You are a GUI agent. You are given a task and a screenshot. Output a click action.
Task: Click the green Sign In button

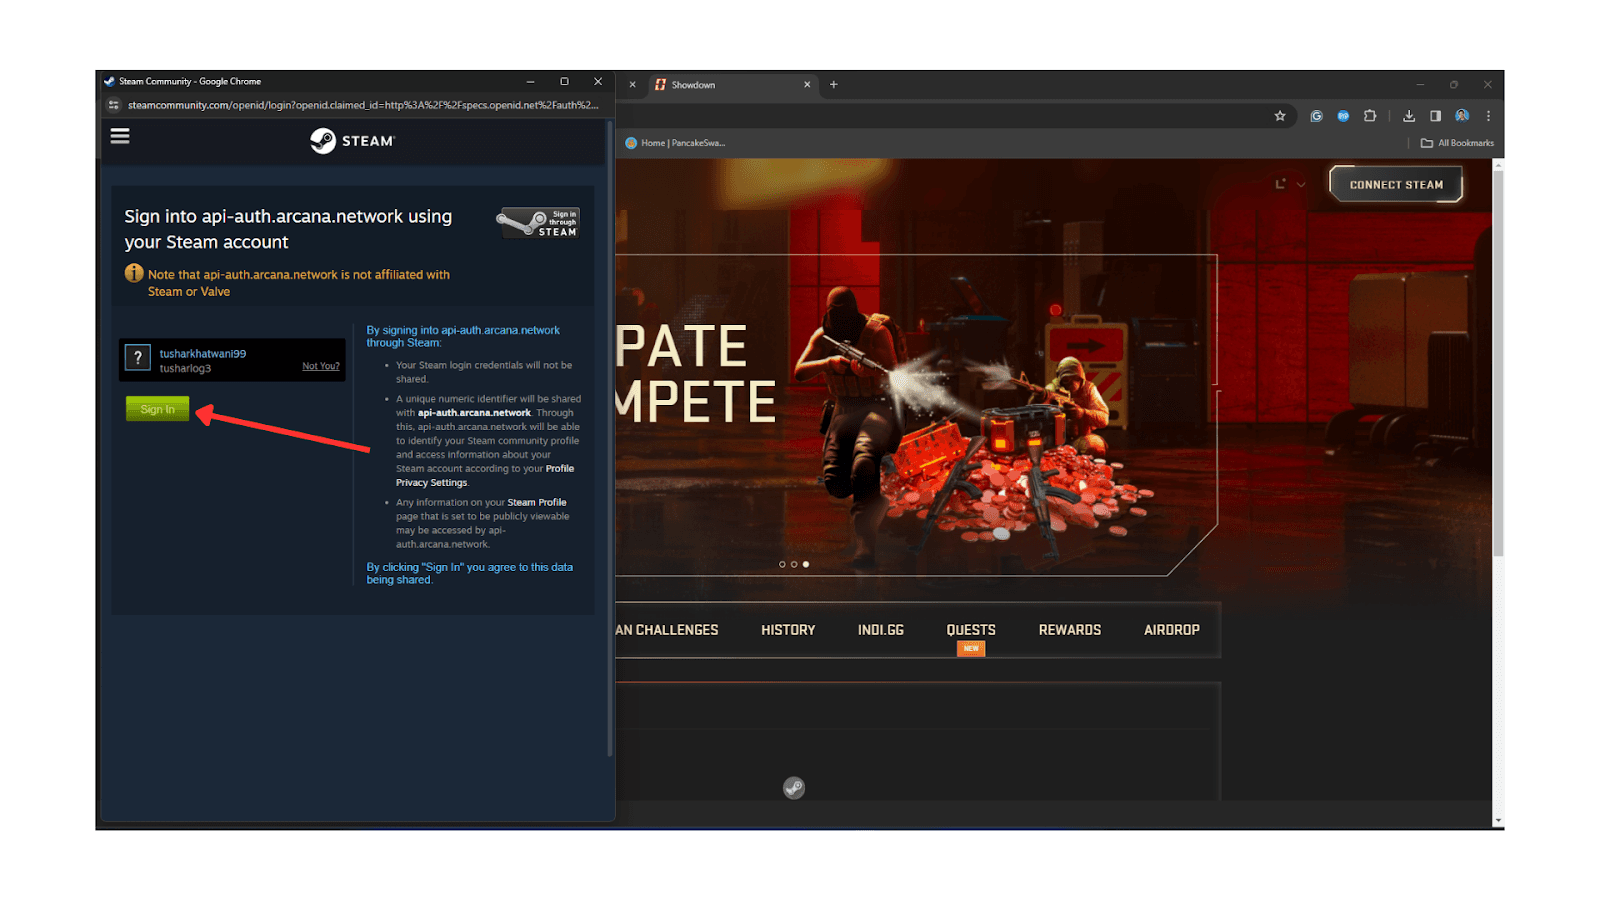point(157,409)
